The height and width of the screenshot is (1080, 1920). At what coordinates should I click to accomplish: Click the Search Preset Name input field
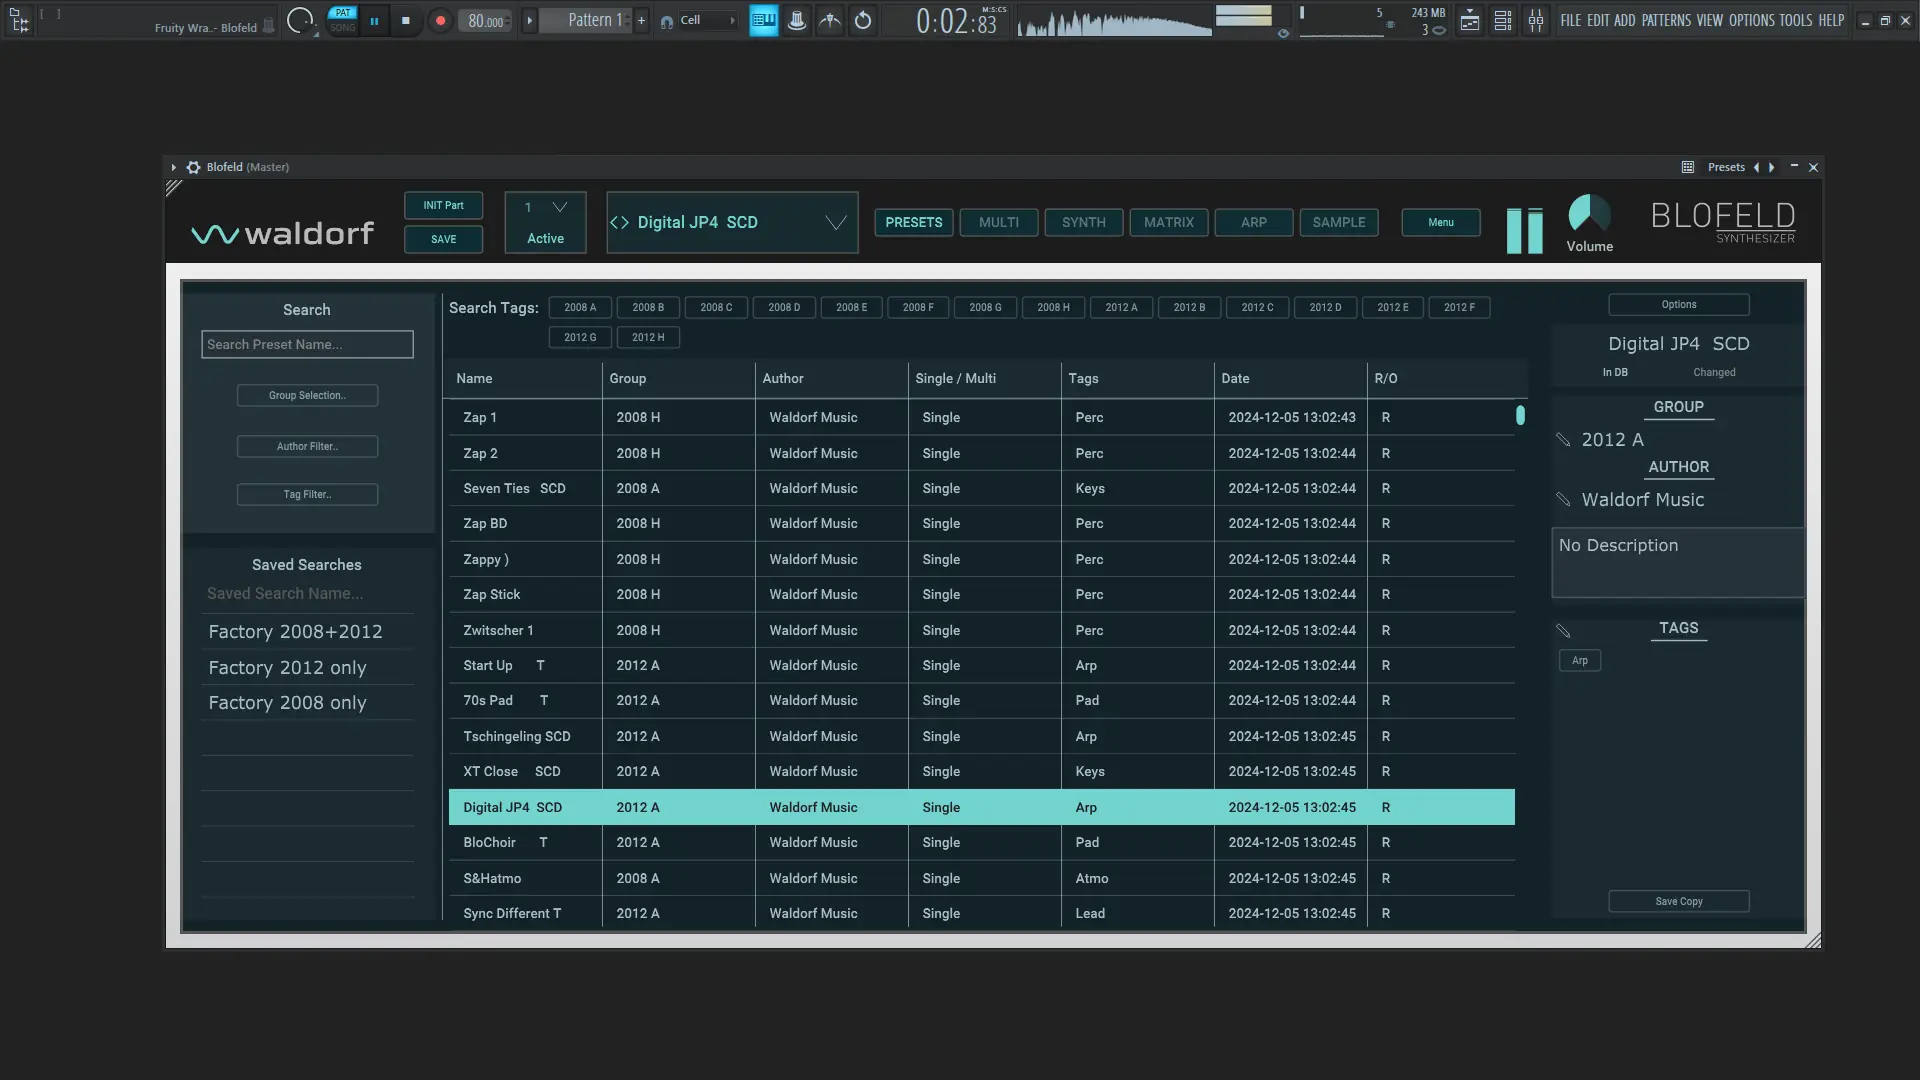pos(307,345)
